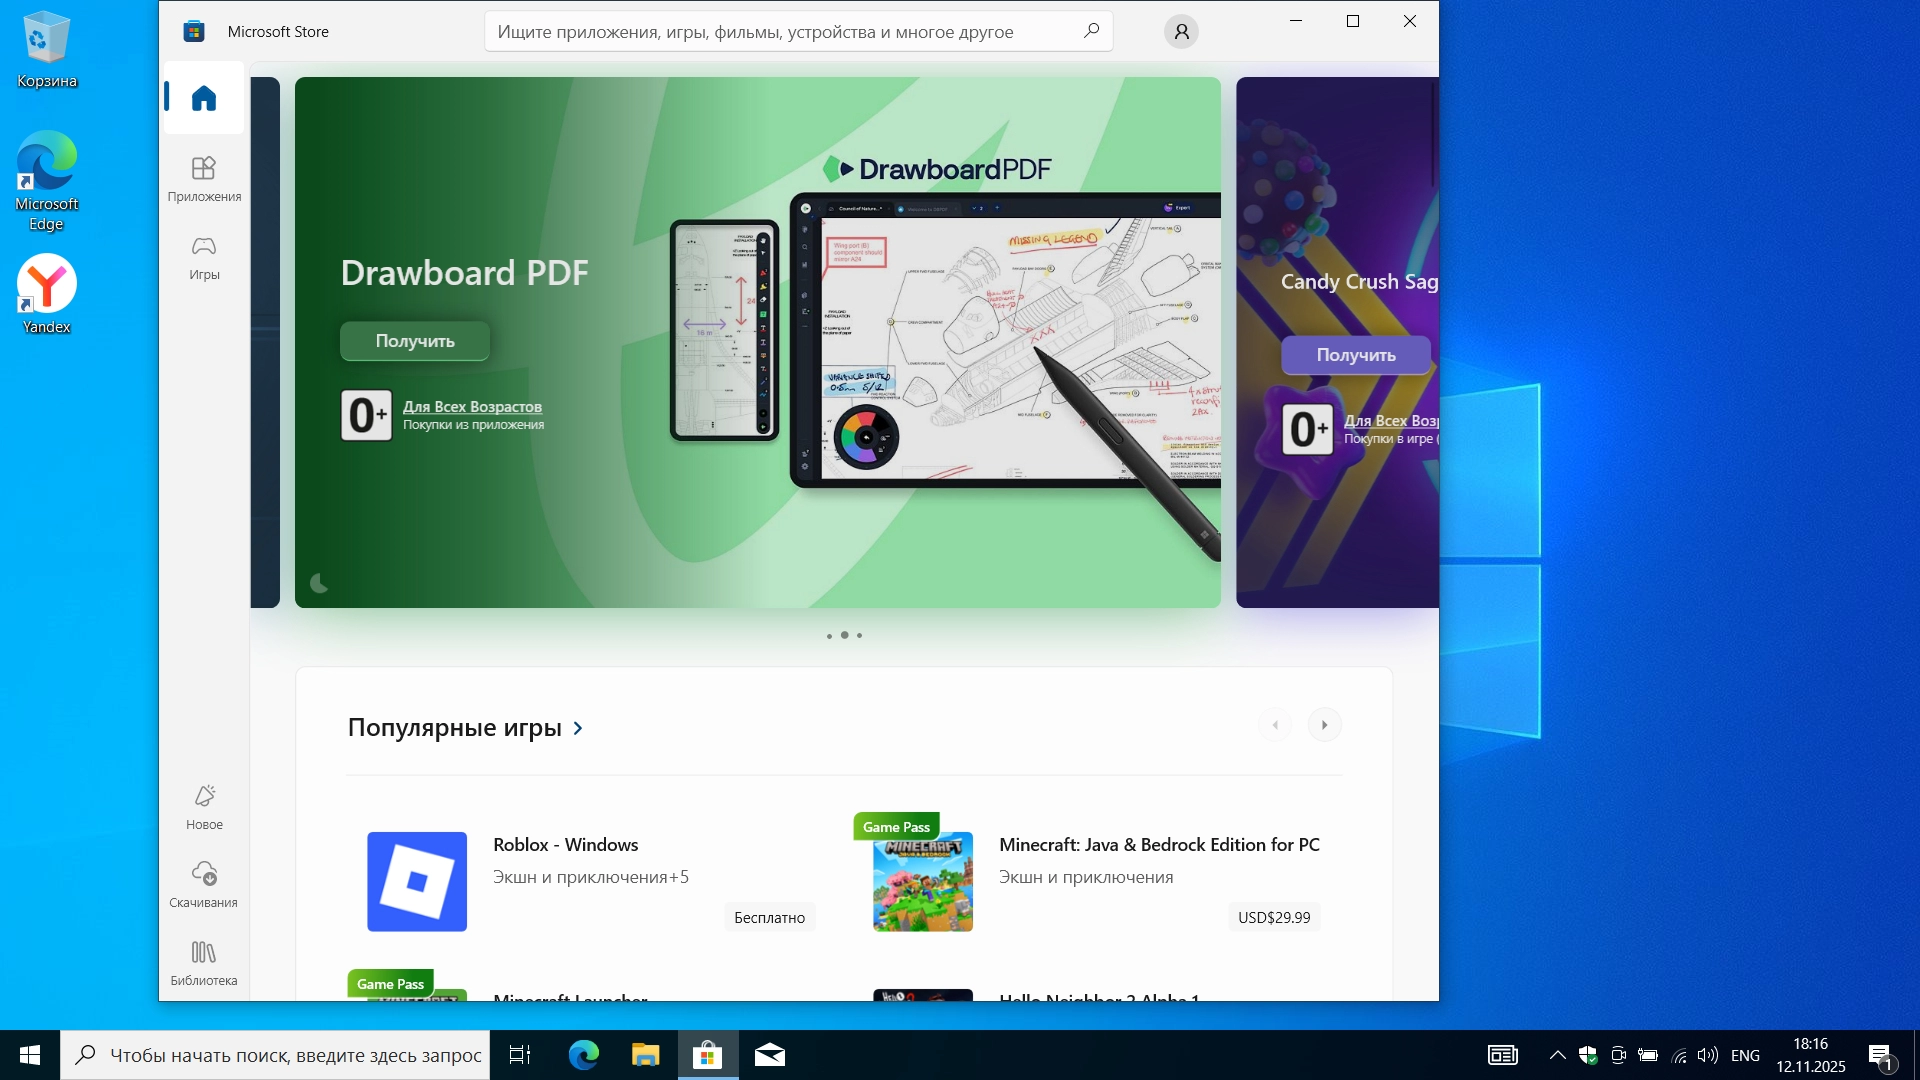Open Roblox - Windows game thumbnail
The height and width of the screenshot is (1080, 1920).
point(417,882)
